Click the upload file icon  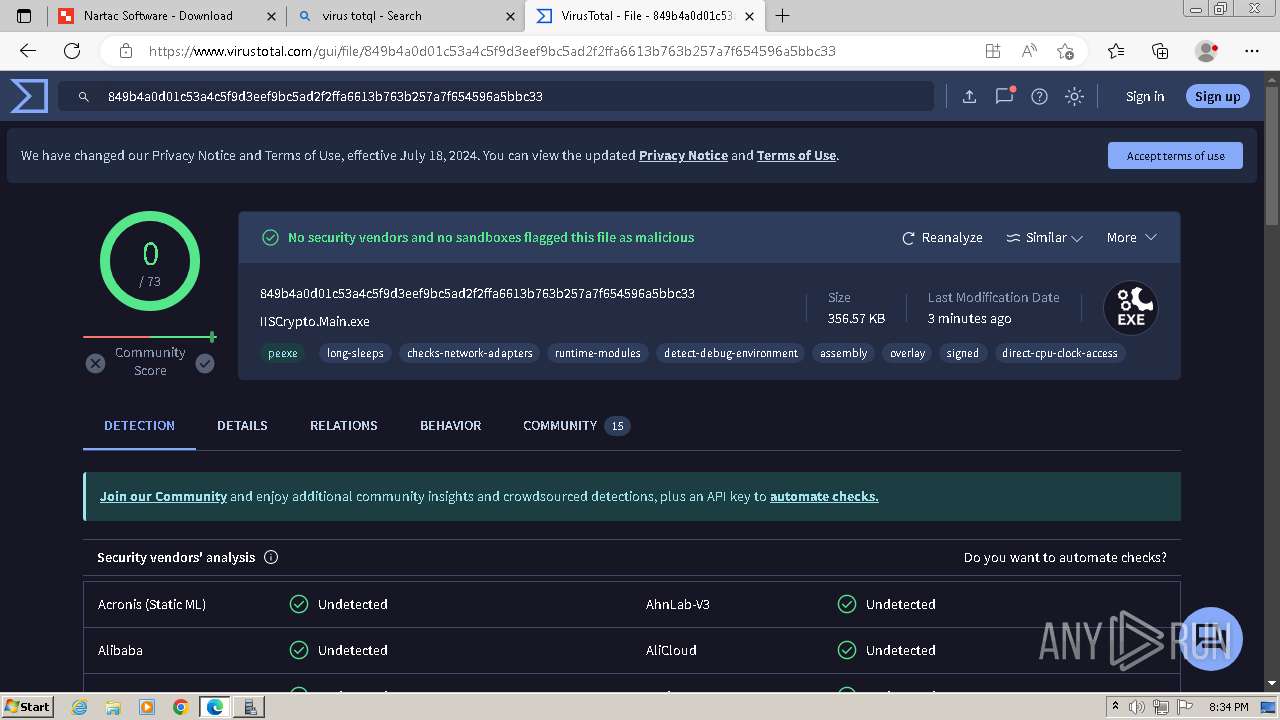969,96
